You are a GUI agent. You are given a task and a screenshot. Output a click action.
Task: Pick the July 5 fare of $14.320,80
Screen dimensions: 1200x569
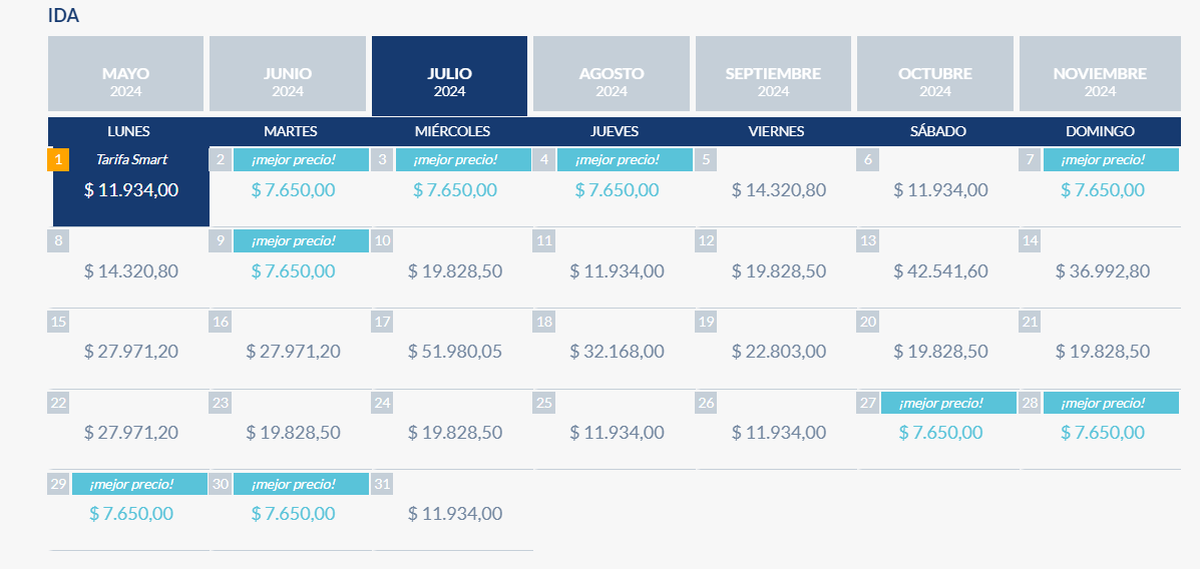779,189
